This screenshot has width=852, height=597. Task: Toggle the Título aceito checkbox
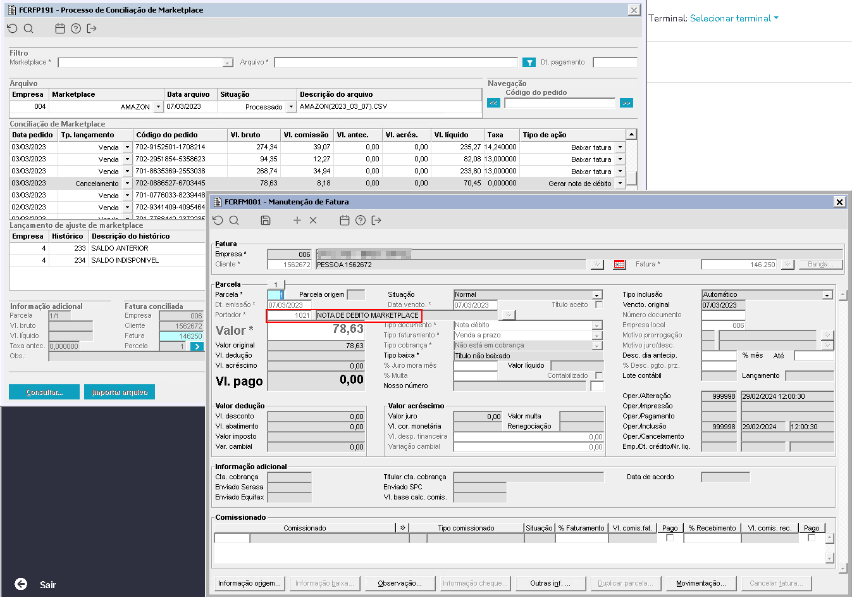point(599,305)
